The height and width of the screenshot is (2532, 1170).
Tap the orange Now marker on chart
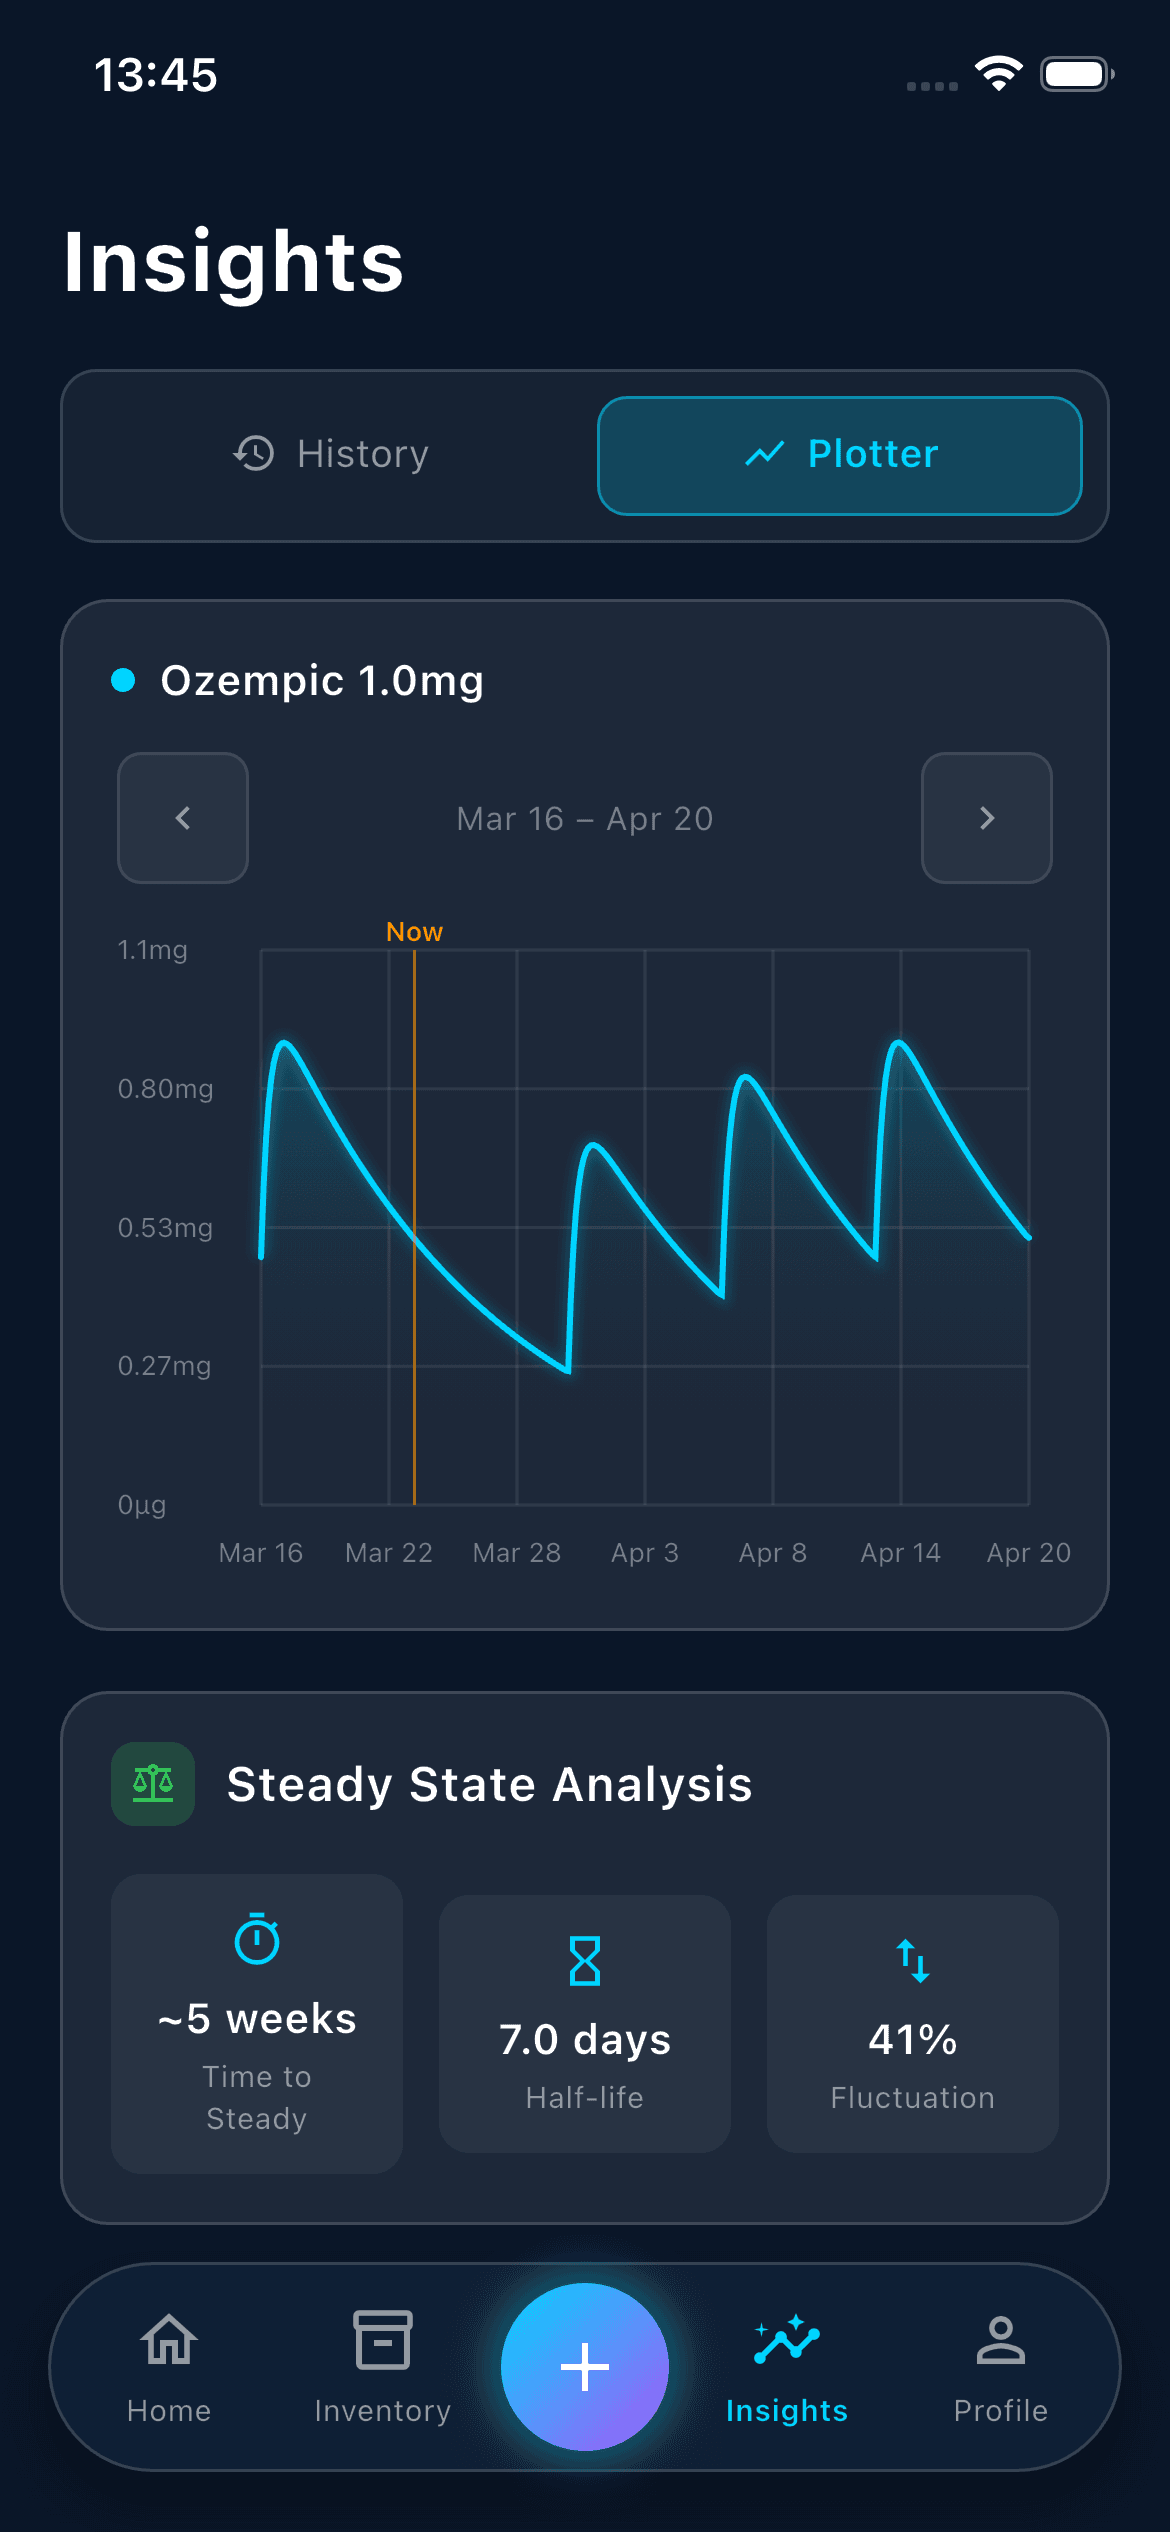click(414, 932)
